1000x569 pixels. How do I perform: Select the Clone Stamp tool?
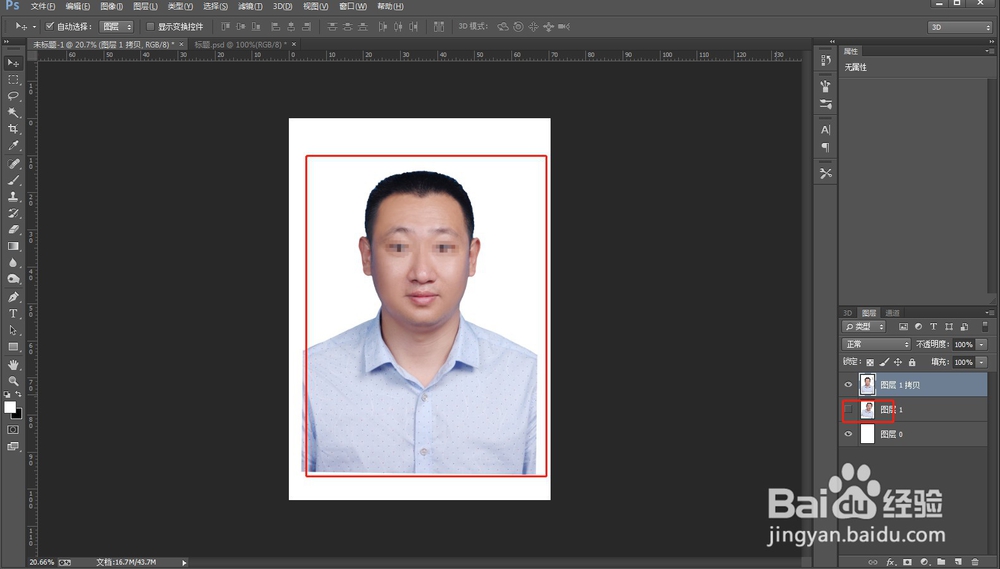click(13, 197)
